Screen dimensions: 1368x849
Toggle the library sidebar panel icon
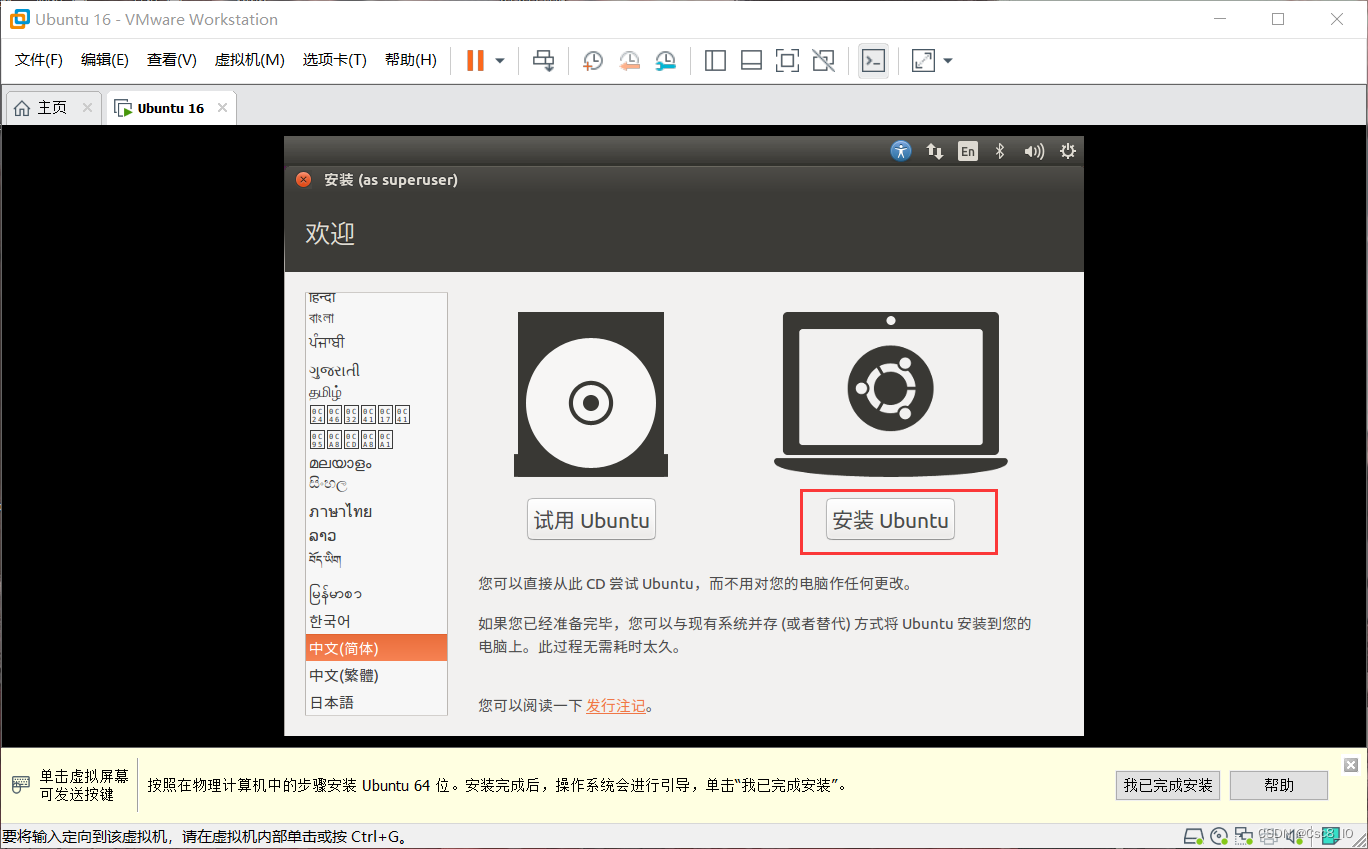[715, 61]
